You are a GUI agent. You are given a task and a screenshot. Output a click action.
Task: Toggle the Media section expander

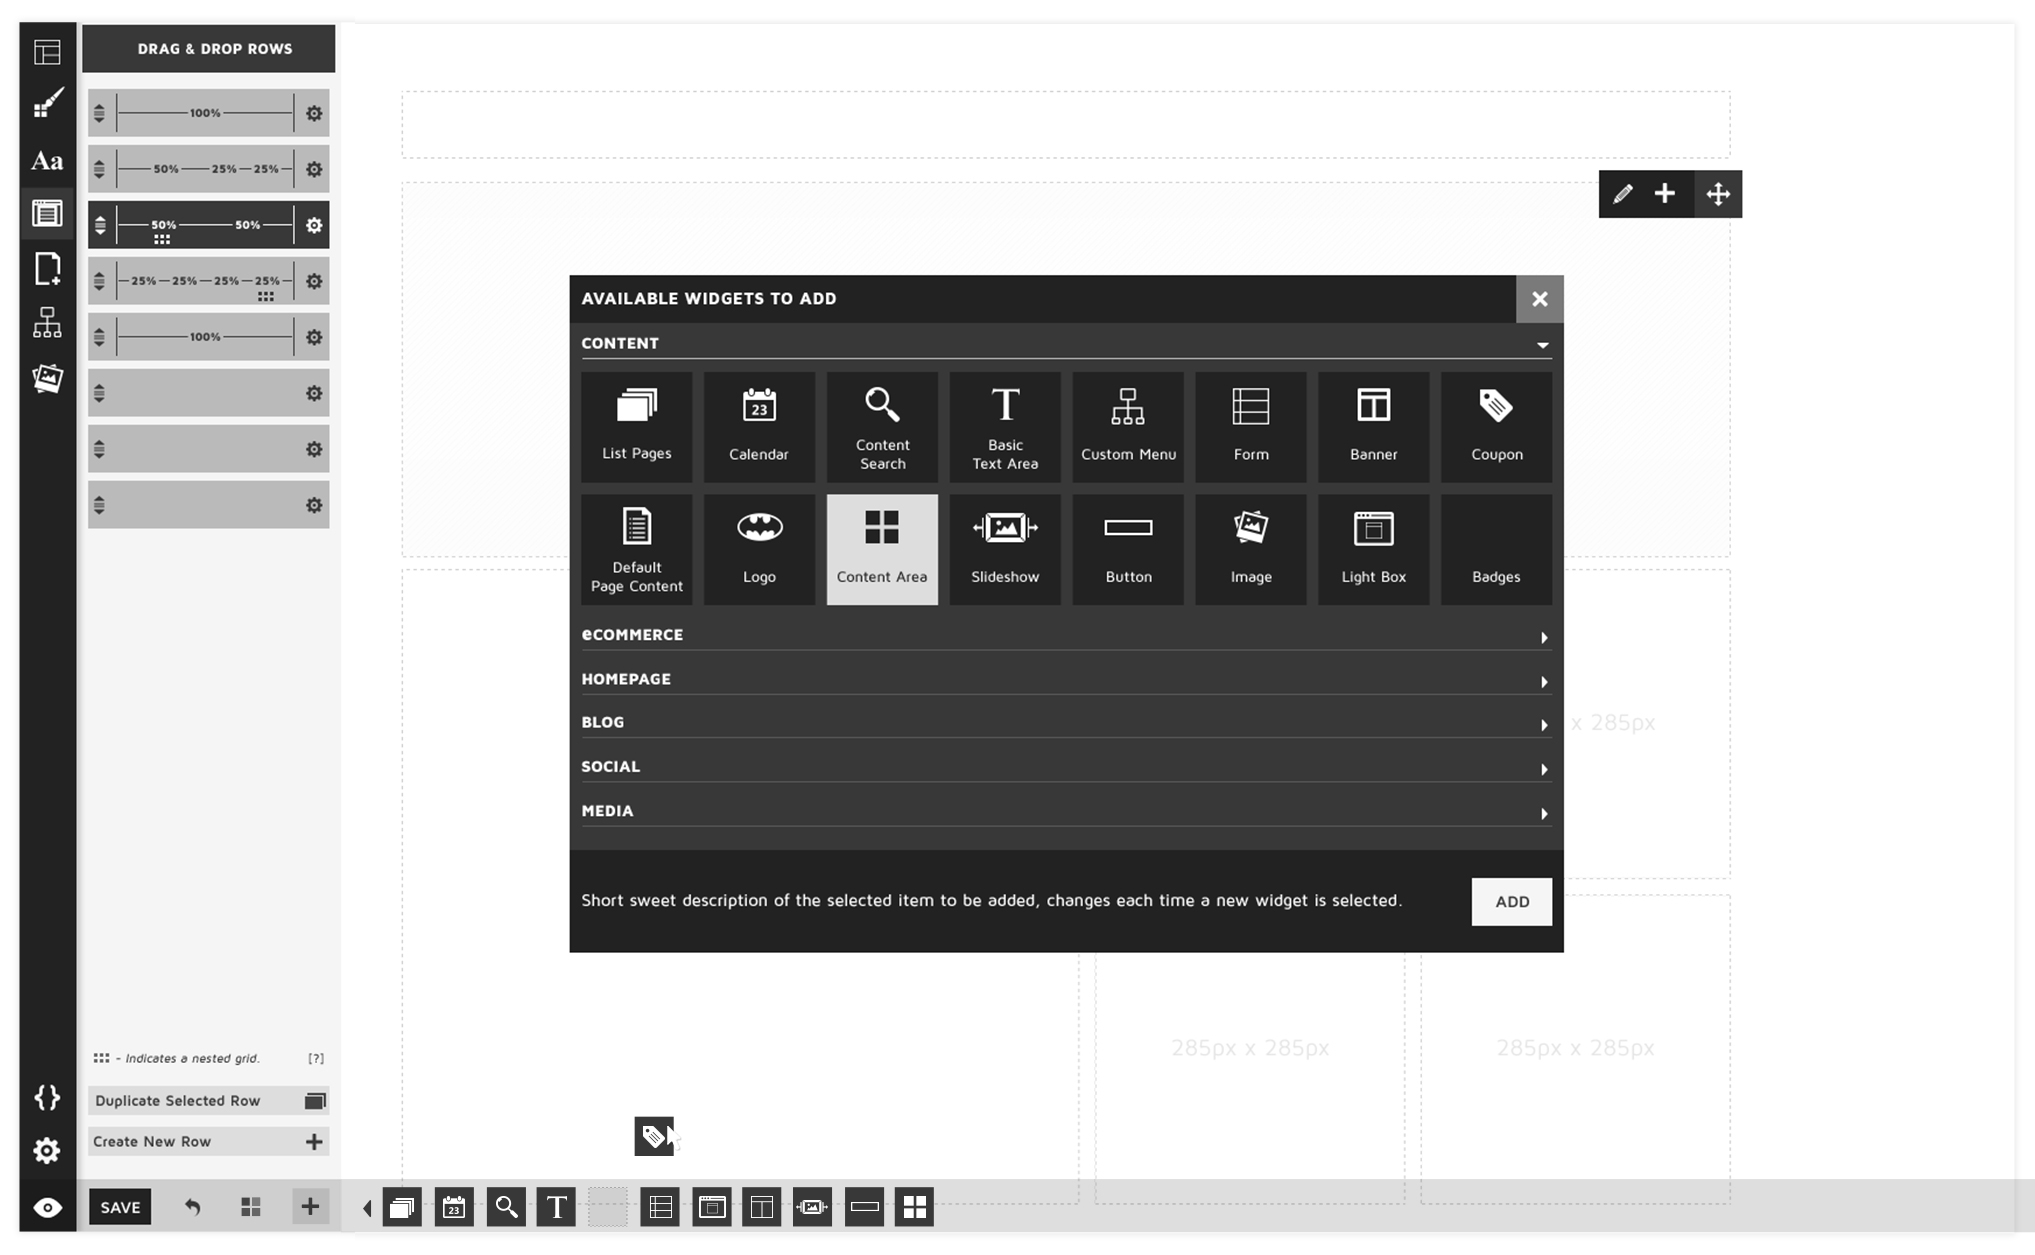1544,811
